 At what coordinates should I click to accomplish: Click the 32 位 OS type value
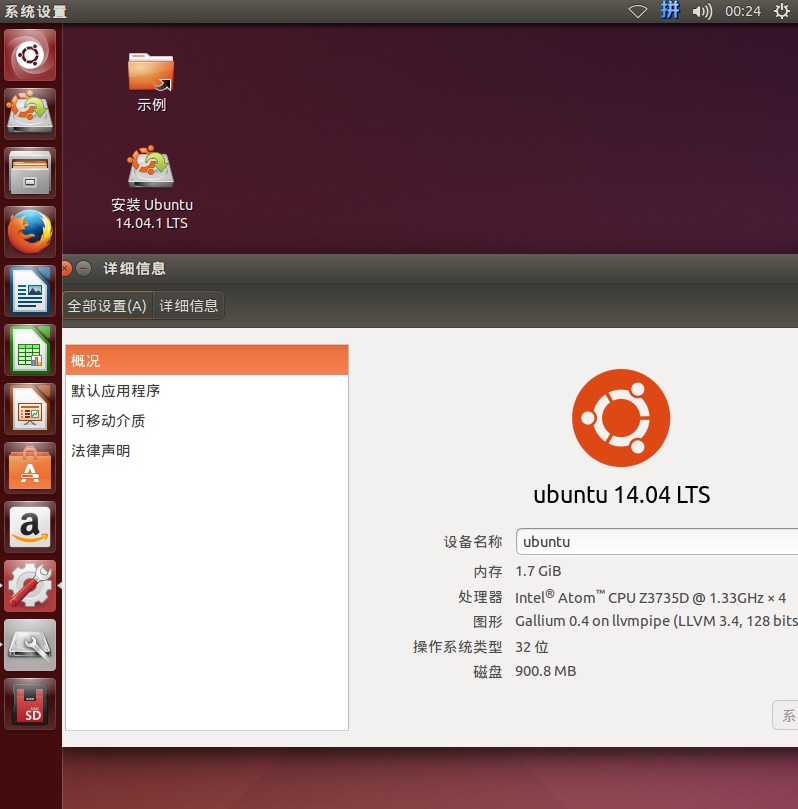[532, 646]
